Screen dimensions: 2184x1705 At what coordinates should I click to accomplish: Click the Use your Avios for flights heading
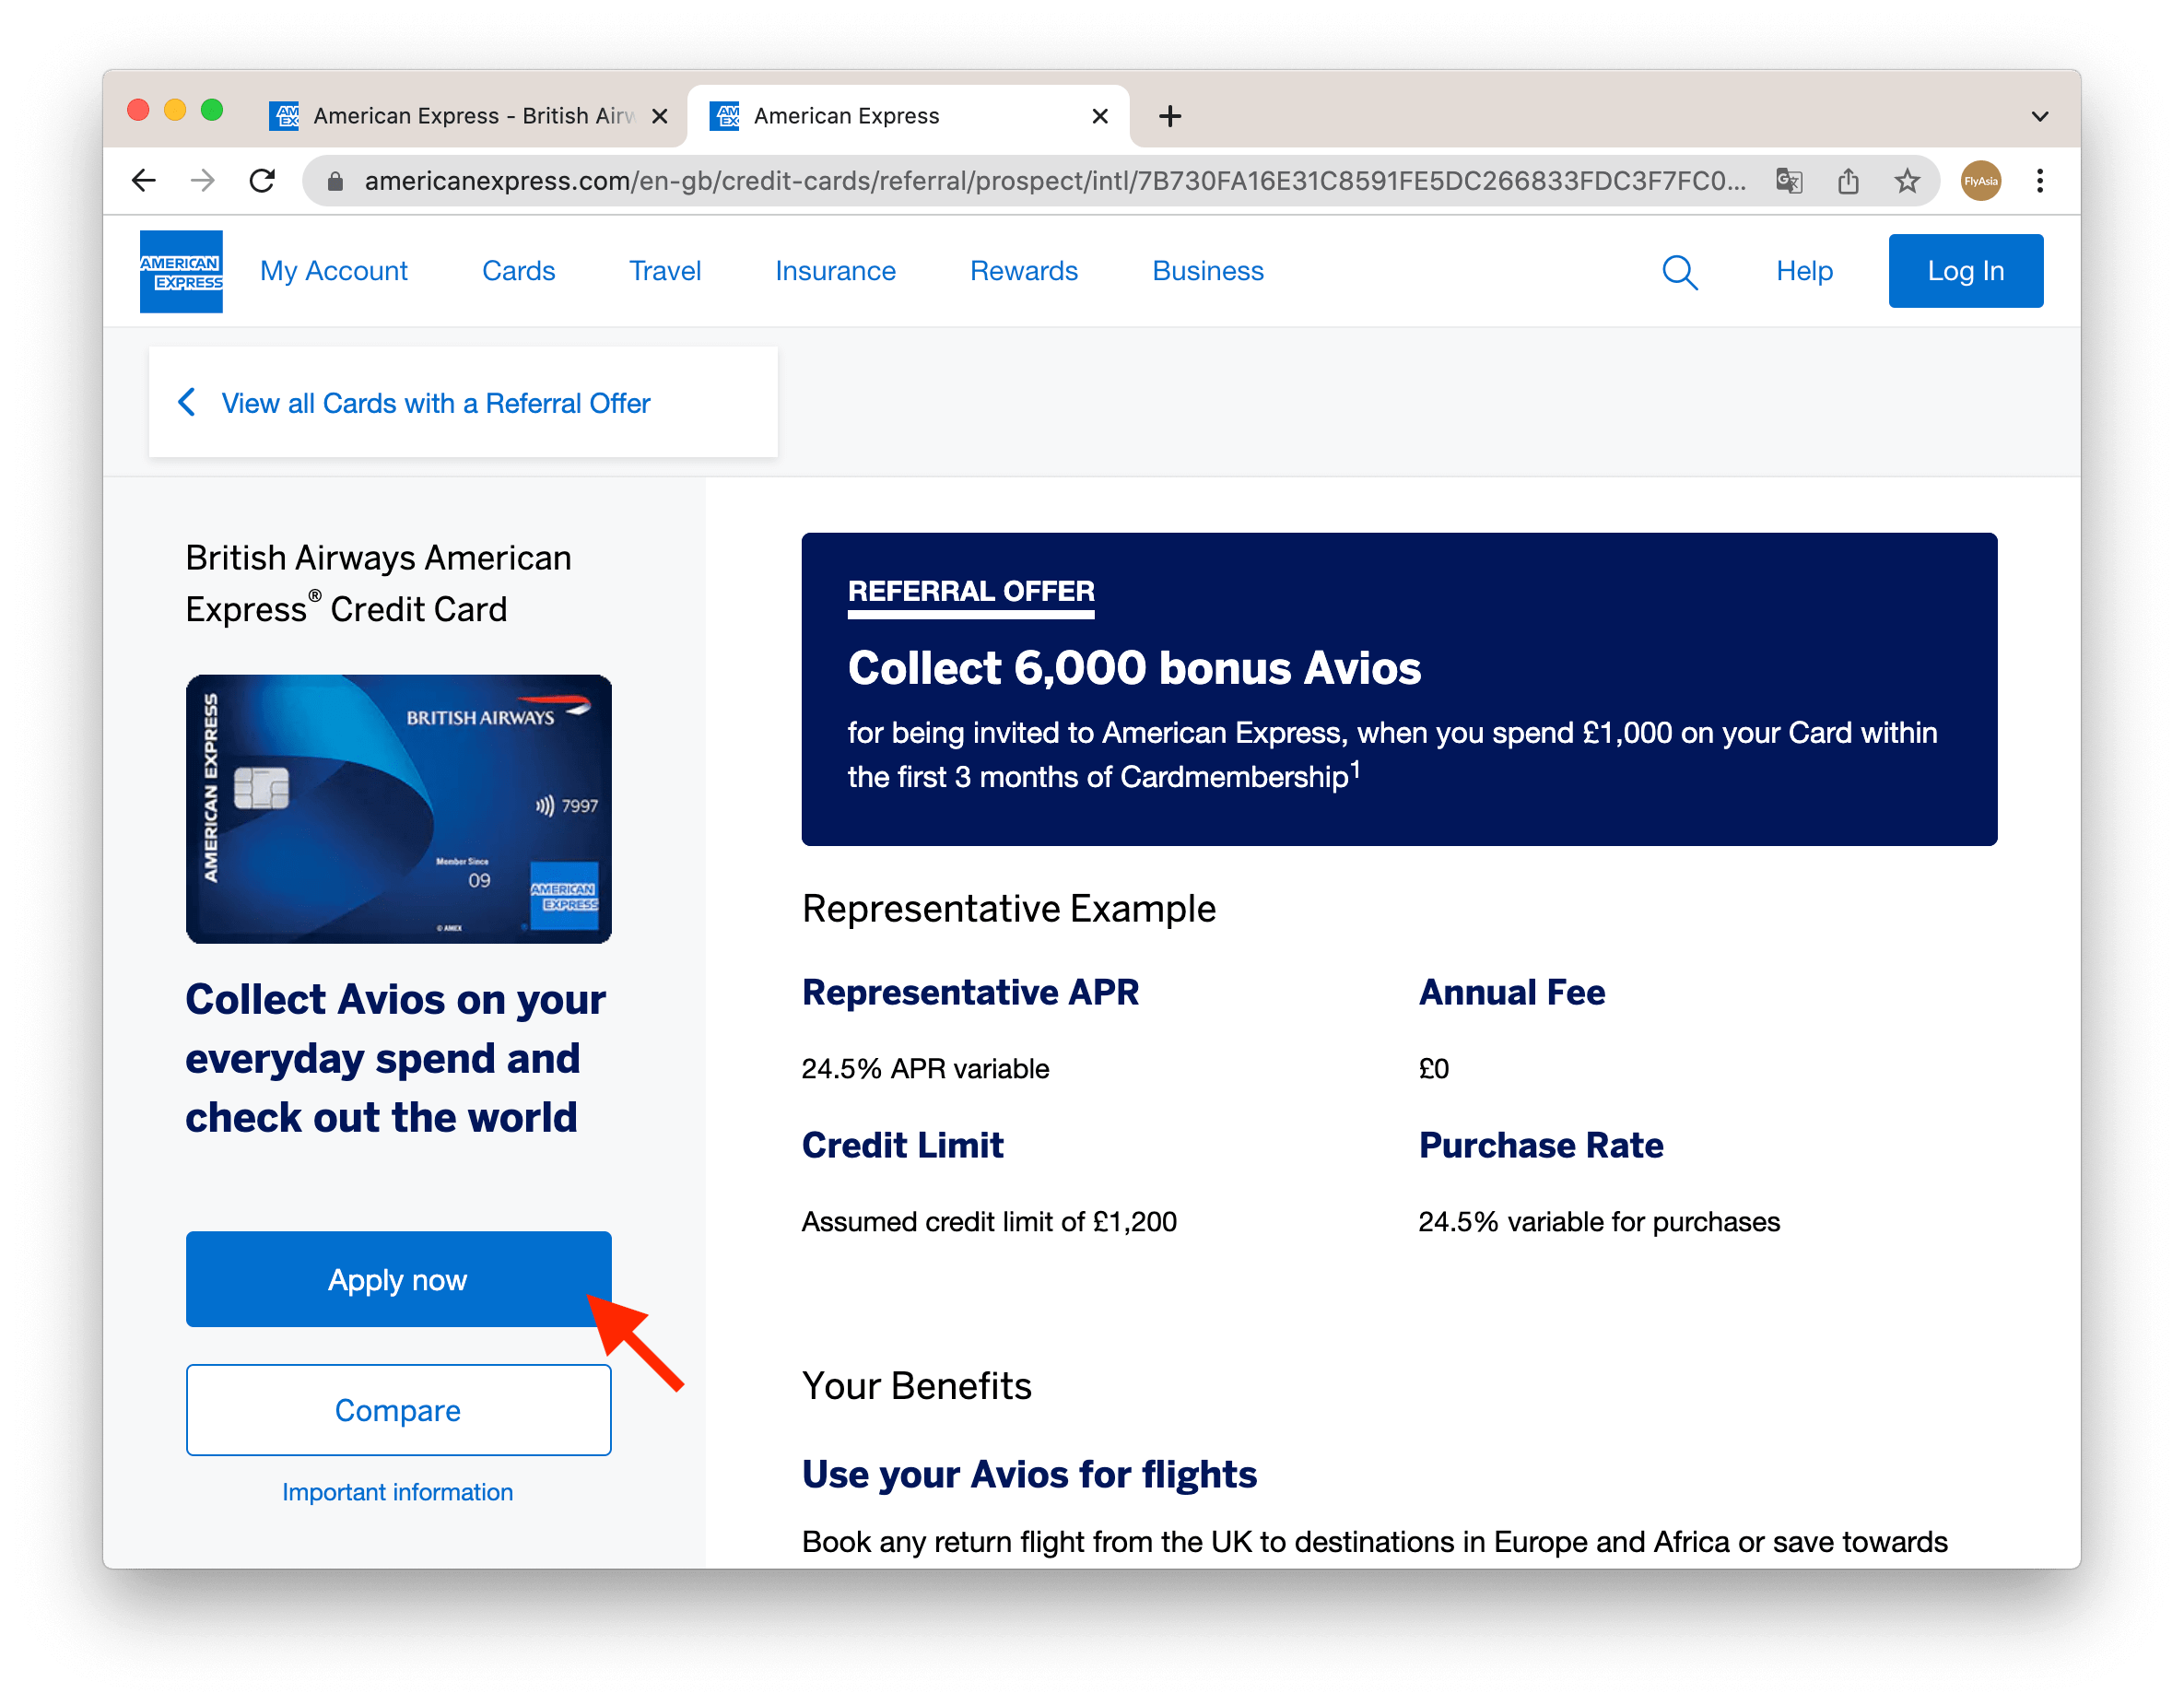(x=1029, y=1474)
